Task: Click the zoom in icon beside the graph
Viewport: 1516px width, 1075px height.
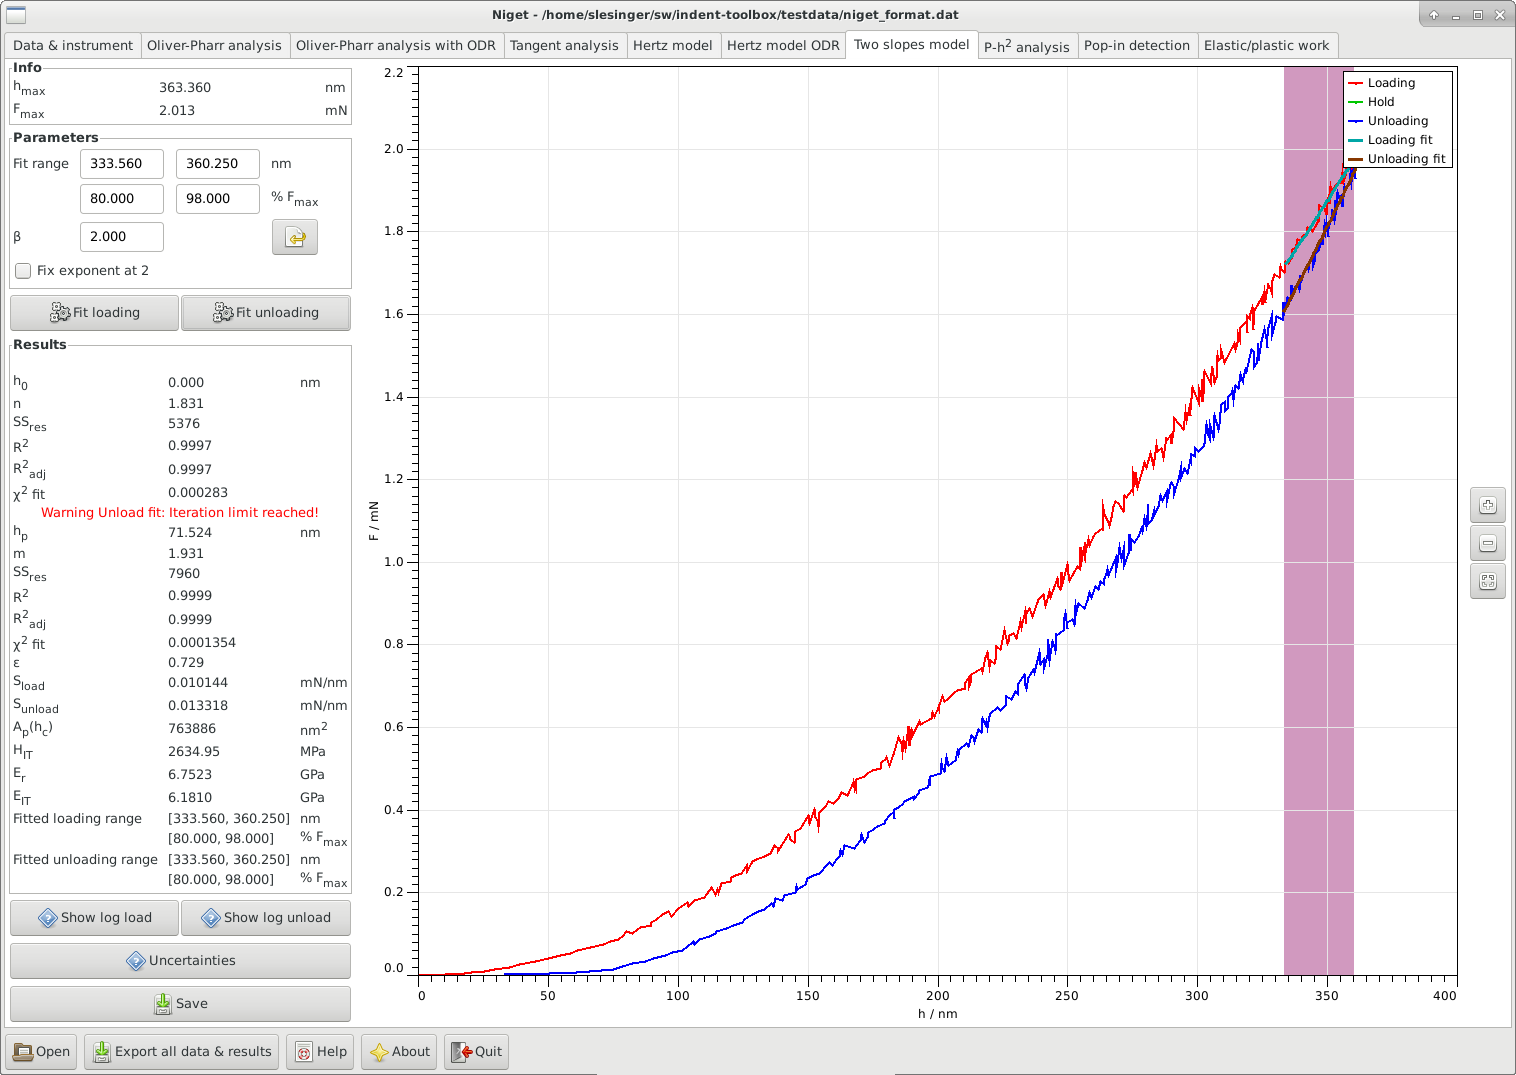Action: coord(1488,505)
